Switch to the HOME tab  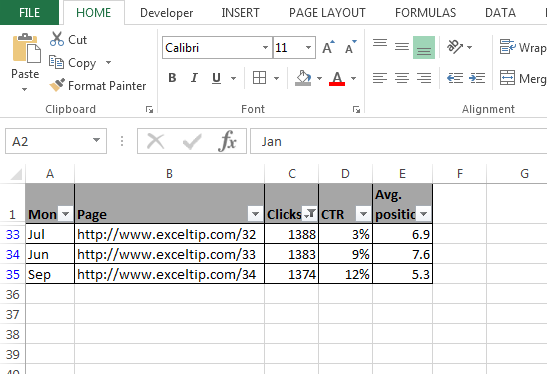tap(93, 13)
